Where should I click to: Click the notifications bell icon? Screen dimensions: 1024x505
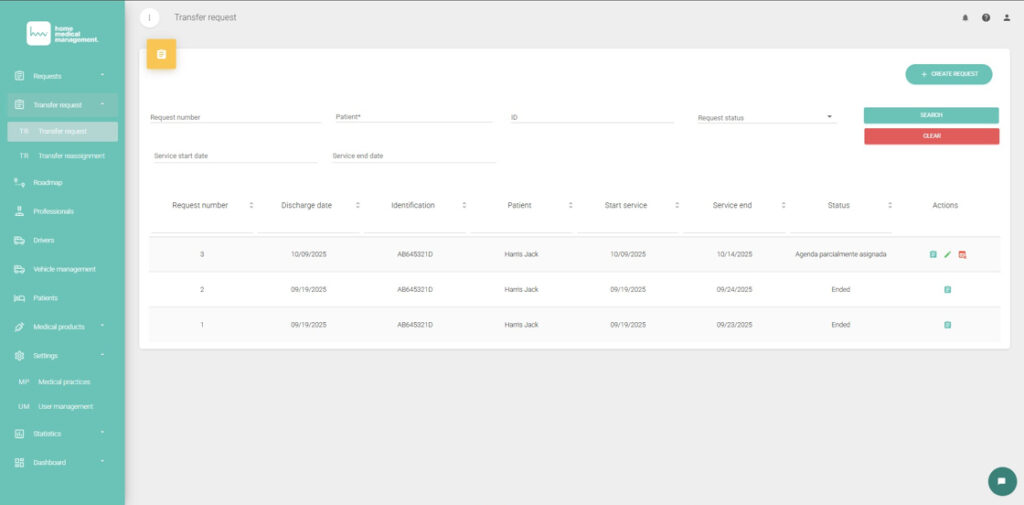[x=965, y=18]
